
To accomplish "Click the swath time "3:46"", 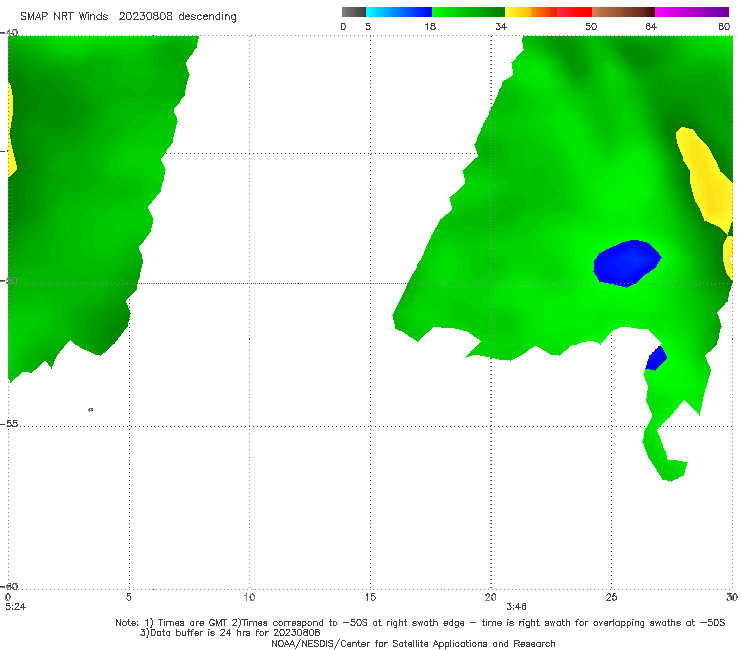I will 516,607.
